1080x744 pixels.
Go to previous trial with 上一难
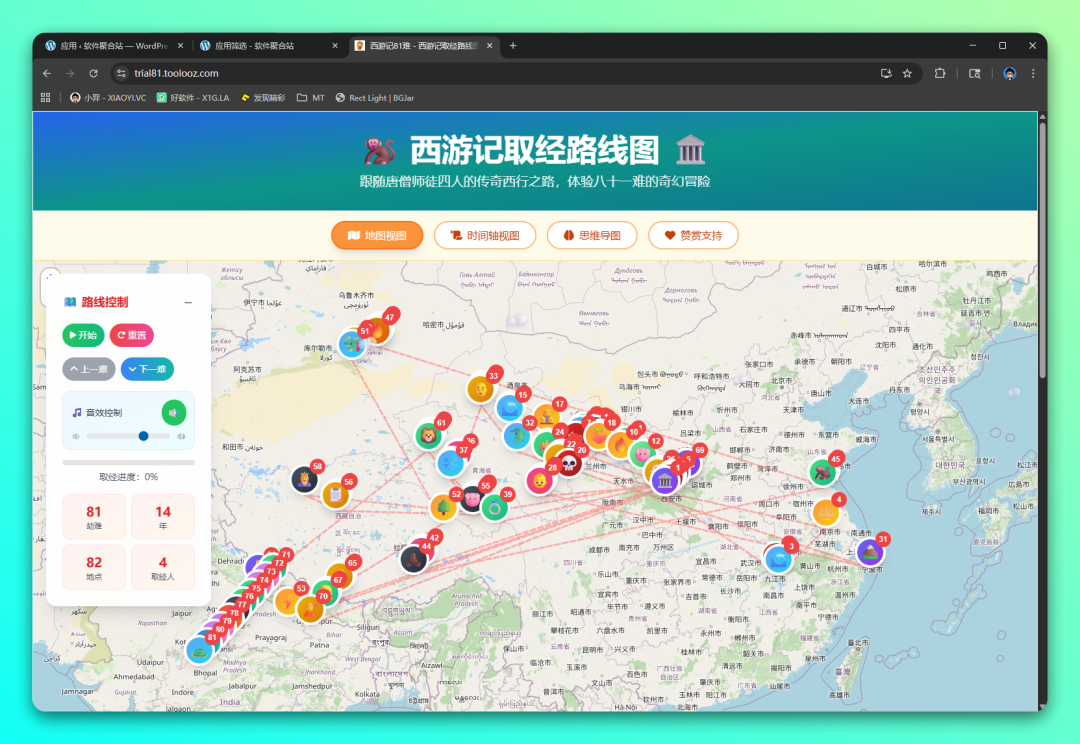pos(88,369)
